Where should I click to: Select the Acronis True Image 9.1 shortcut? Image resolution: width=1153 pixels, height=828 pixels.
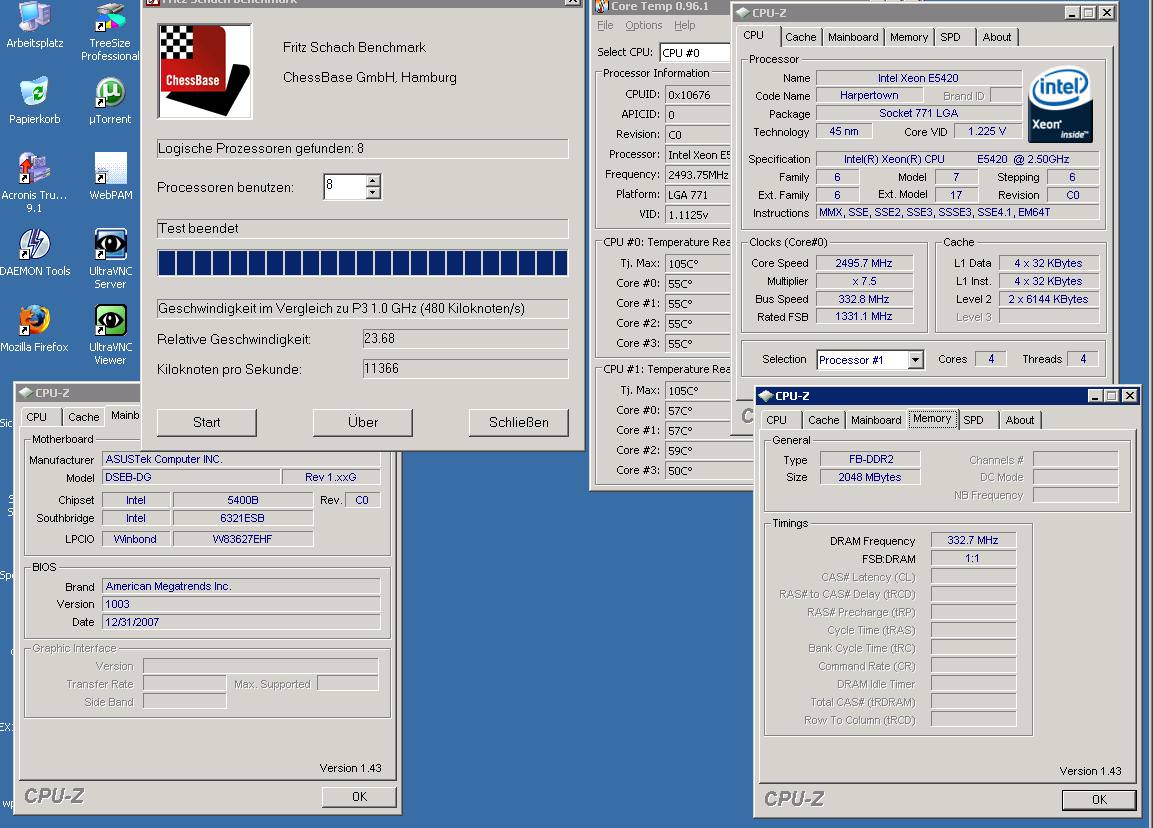point(34,182)
